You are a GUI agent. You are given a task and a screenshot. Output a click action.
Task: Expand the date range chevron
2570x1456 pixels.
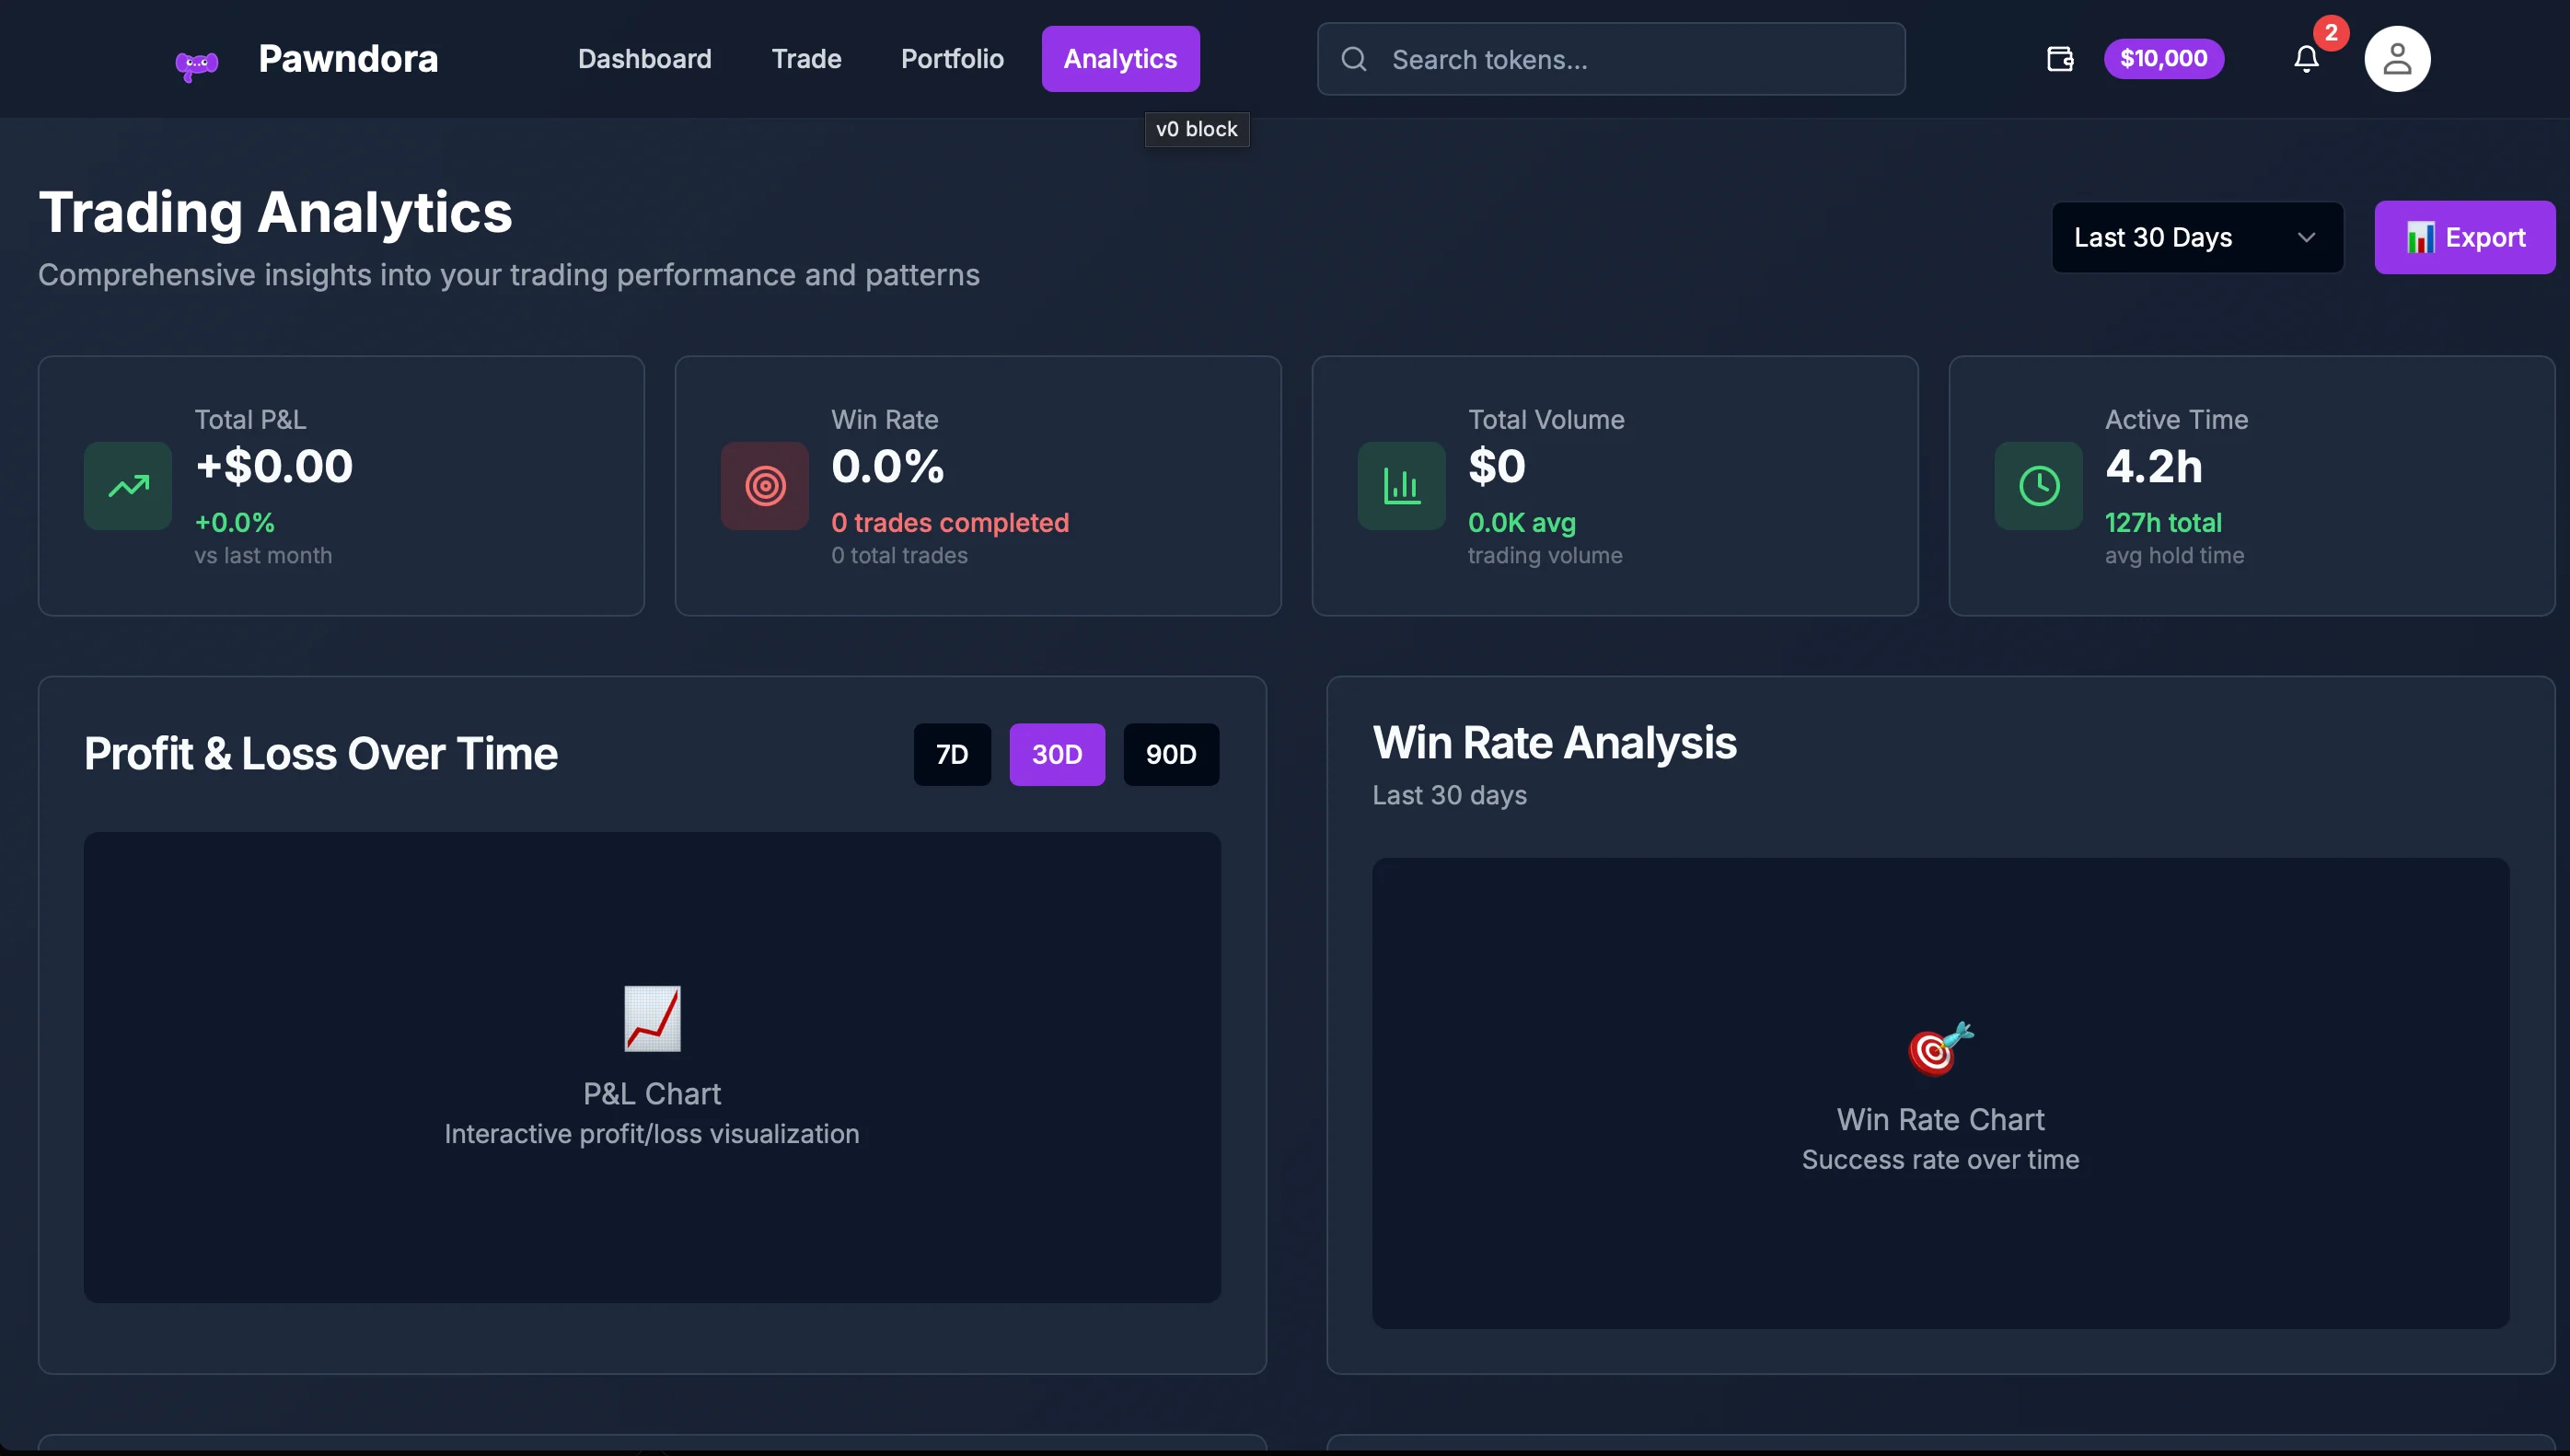pyautogui.click(x=2307, y=237)
